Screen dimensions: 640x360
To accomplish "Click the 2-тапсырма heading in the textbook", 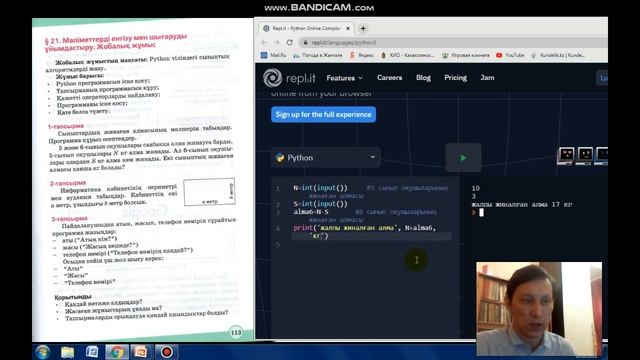I will [x=68, y=183].
